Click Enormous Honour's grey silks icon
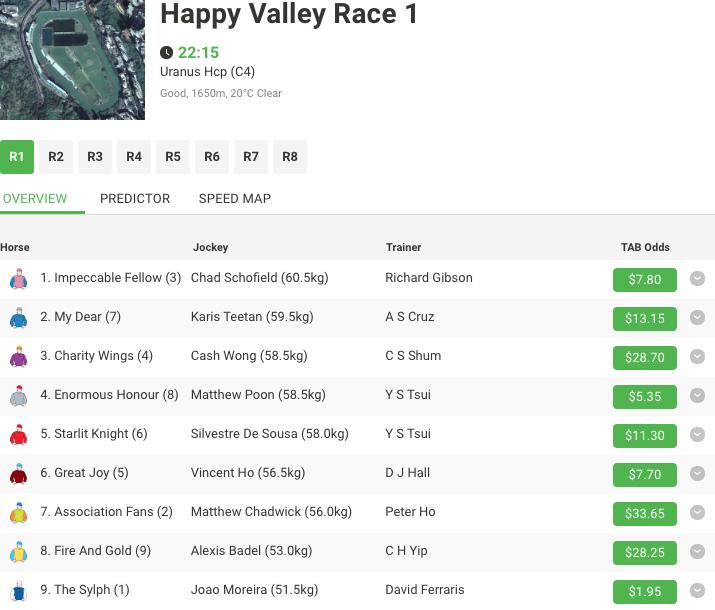The height and width of the screenshot is (610, 715). point(18,396)
